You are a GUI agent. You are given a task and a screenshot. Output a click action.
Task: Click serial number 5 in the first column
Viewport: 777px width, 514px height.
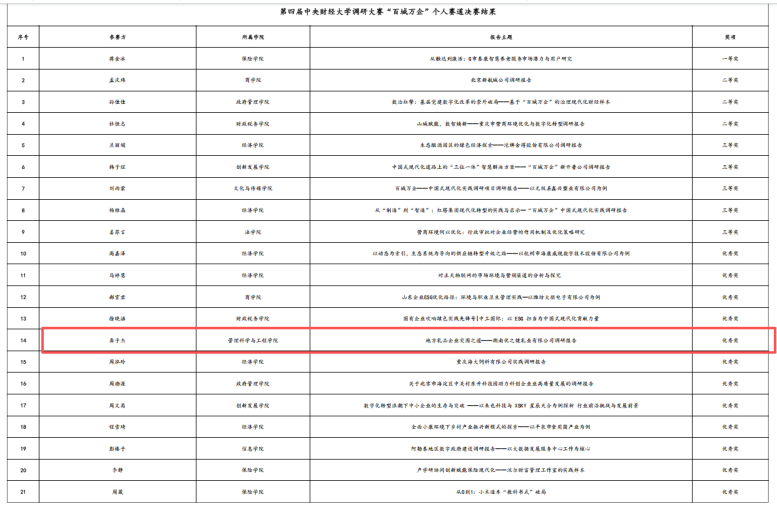point(23,145)
